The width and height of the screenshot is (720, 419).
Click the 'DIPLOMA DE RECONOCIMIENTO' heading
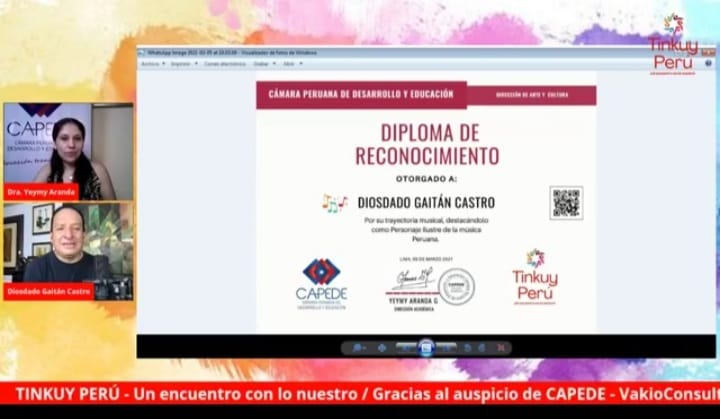[x=427, y=145]
